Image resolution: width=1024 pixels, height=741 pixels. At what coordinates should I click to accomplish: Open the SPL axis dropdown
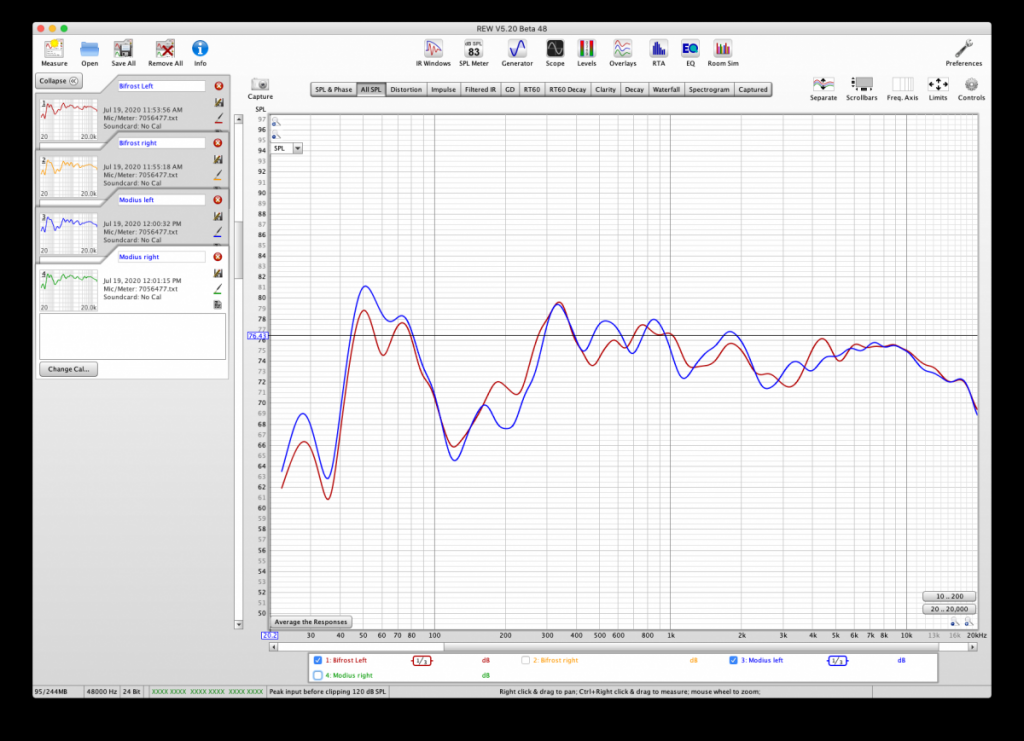(297, 148)
